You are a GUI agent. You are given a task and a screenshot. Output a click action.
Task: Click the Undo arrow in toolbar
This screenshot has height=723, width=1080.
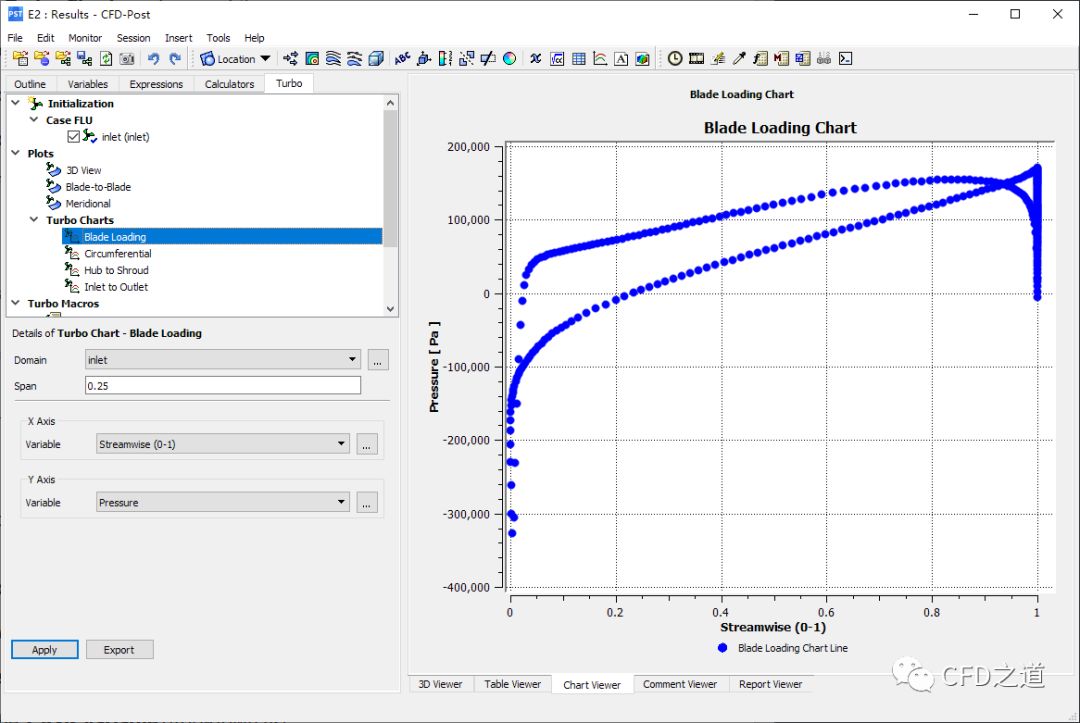pos(154,59)
